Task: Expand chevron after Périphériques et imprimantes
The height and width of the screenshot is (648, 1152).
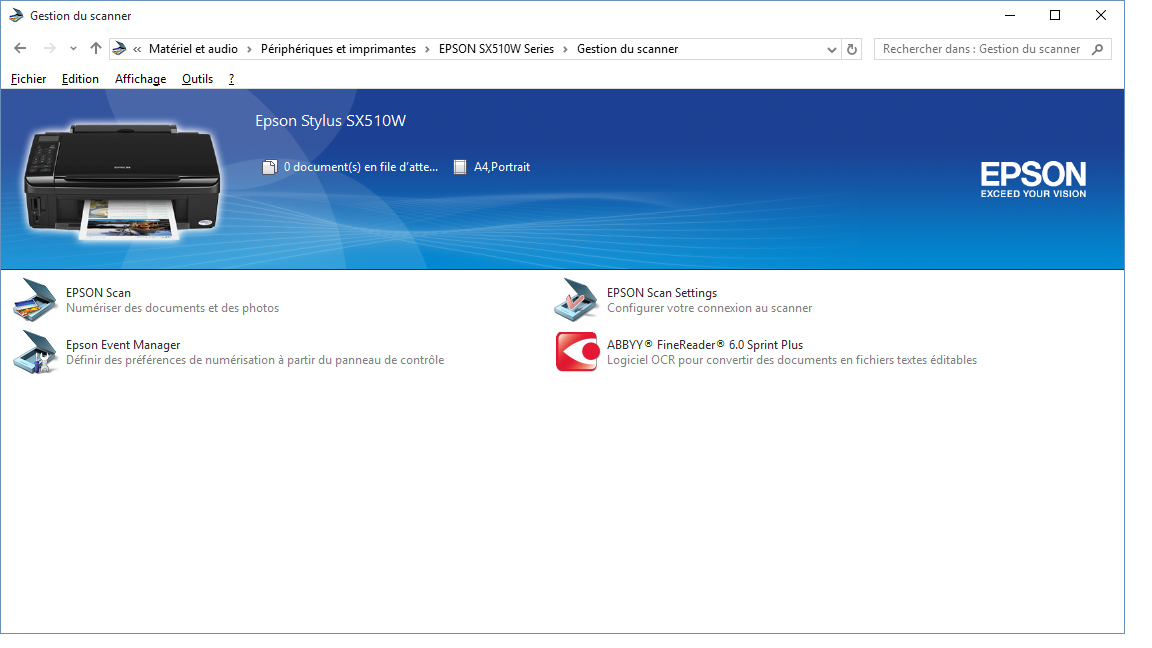Action: coord(427,49)
